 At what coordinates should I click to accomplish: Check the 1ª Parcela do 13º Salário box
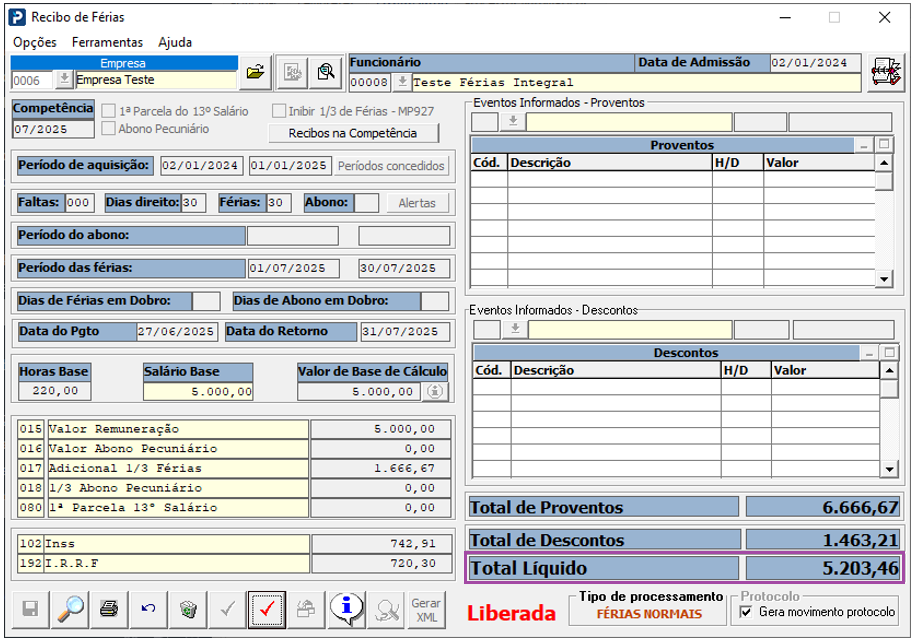(x=108, y=111)
